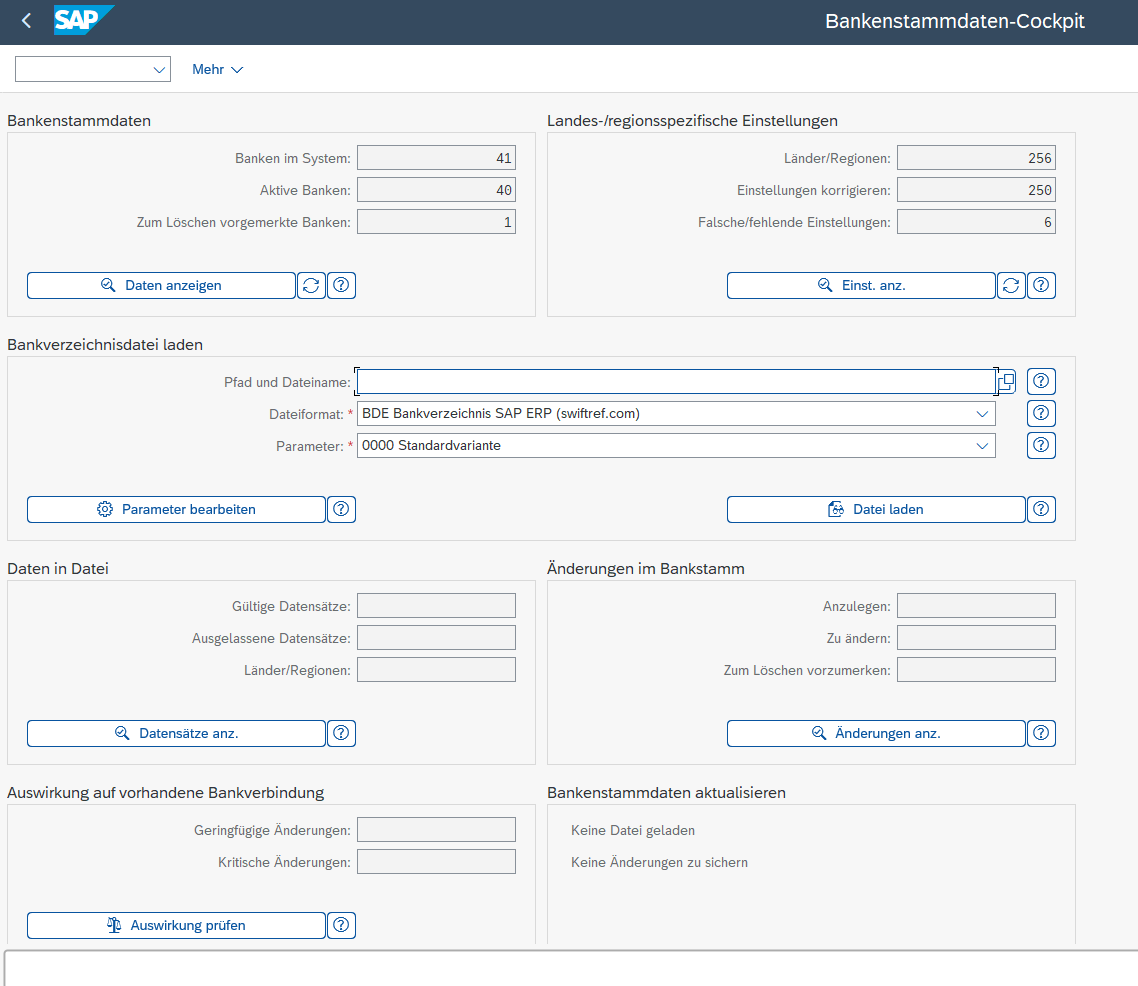The image size is (1138, 986).
Task: Open help next to the Einst. anz. button
Action: tap(1042, 285)
